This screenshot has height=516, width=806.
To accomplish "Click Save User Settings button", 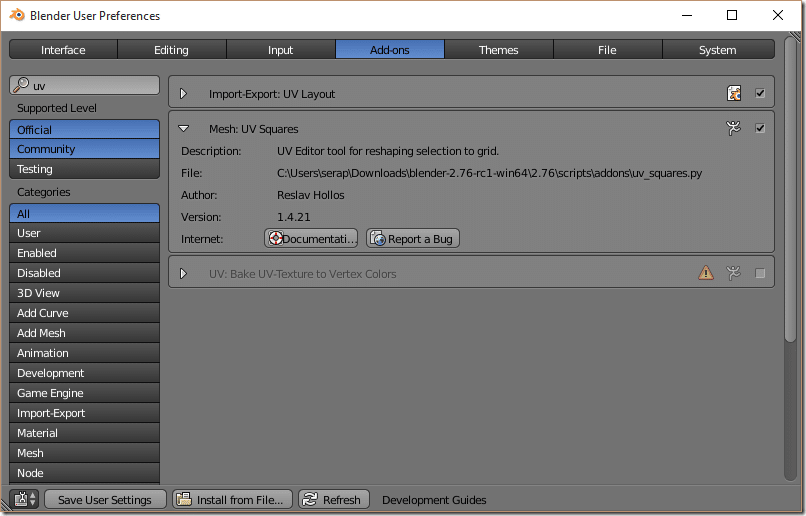I will (105, 500).
